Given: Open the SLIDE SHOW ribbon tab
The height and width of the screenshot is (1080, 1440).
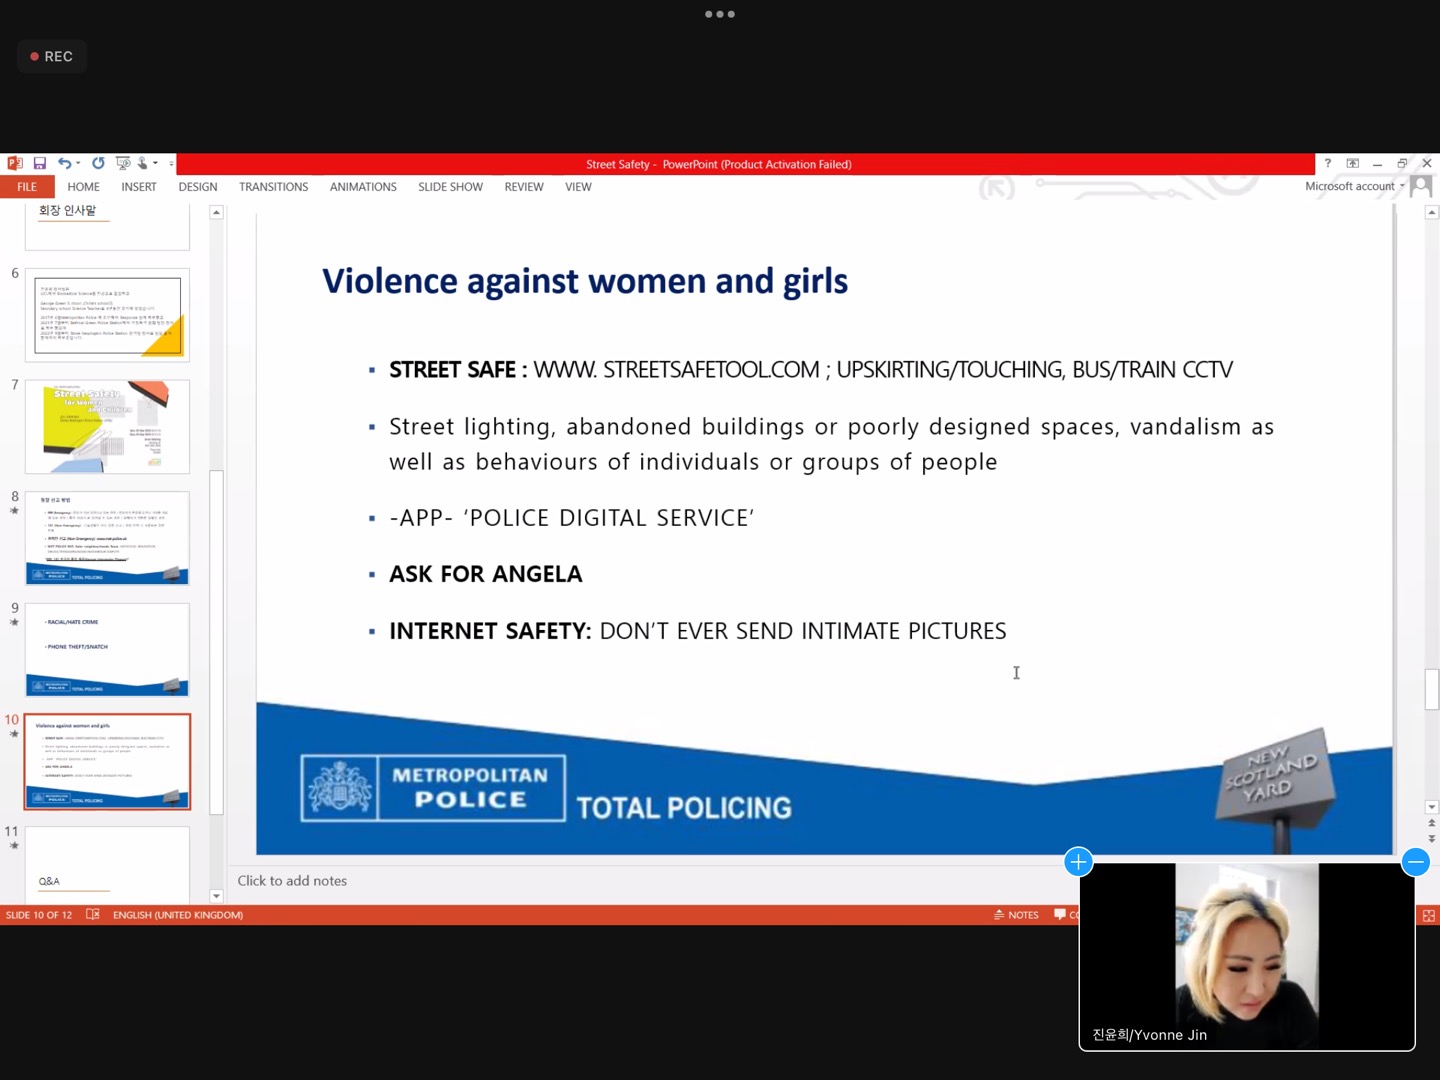Looking at the screenshot, I should click(x=450, y=187).
